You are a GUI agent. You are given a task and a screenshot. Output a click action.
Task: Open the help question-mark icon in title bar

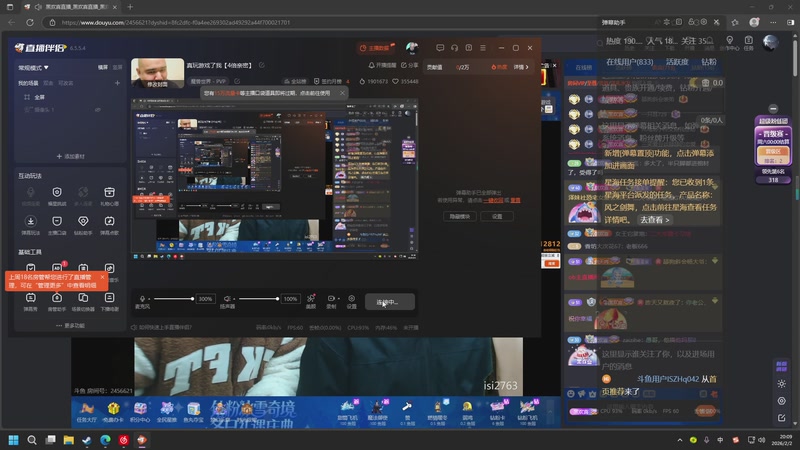coord(468,47)
